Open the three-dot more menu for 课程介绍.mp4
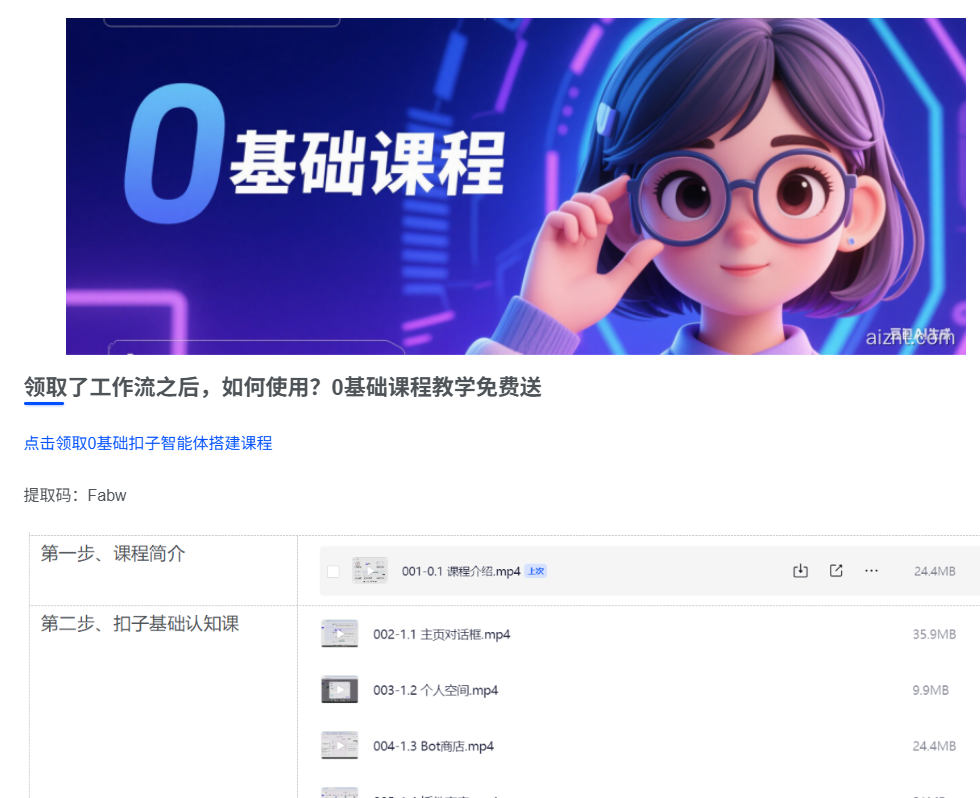This screenshot has height=798, width=980. coord(871,571)
